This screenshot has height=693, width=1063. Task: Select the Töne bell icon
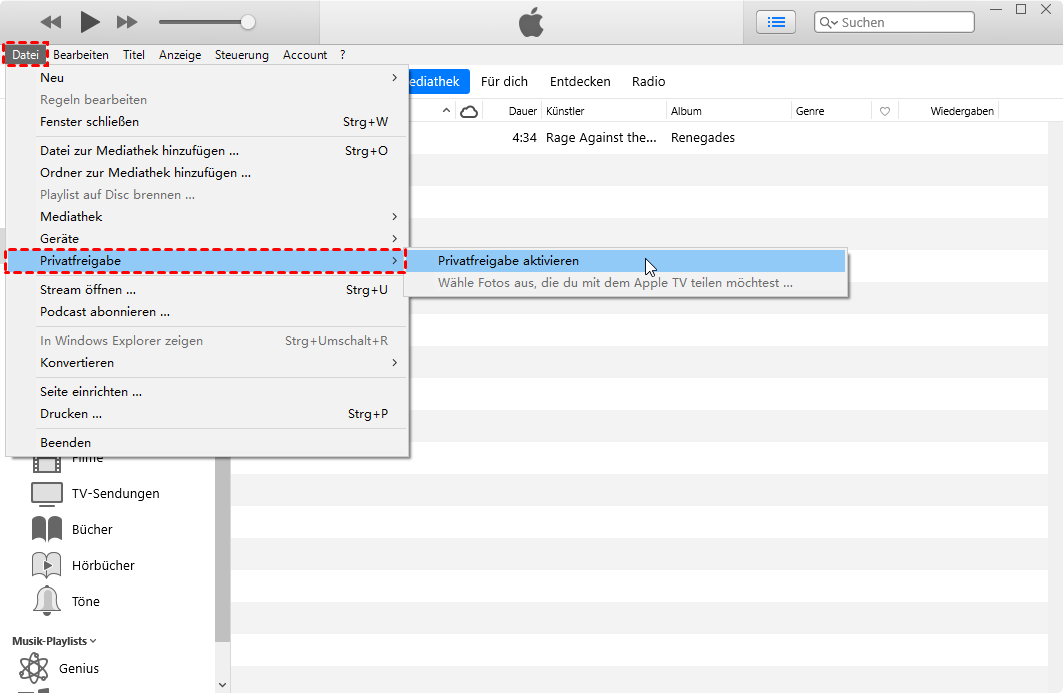[x=47, y=601]
